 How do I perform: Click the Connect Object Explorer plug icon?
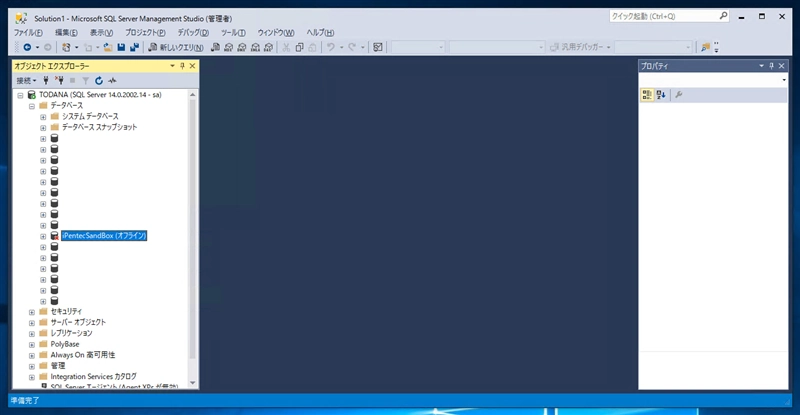(46, 80)
